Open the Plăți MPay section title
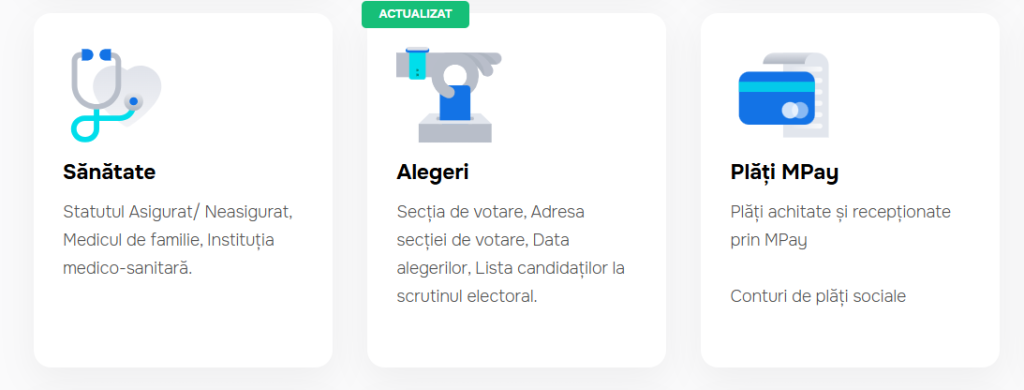 (x=784, y=172)
